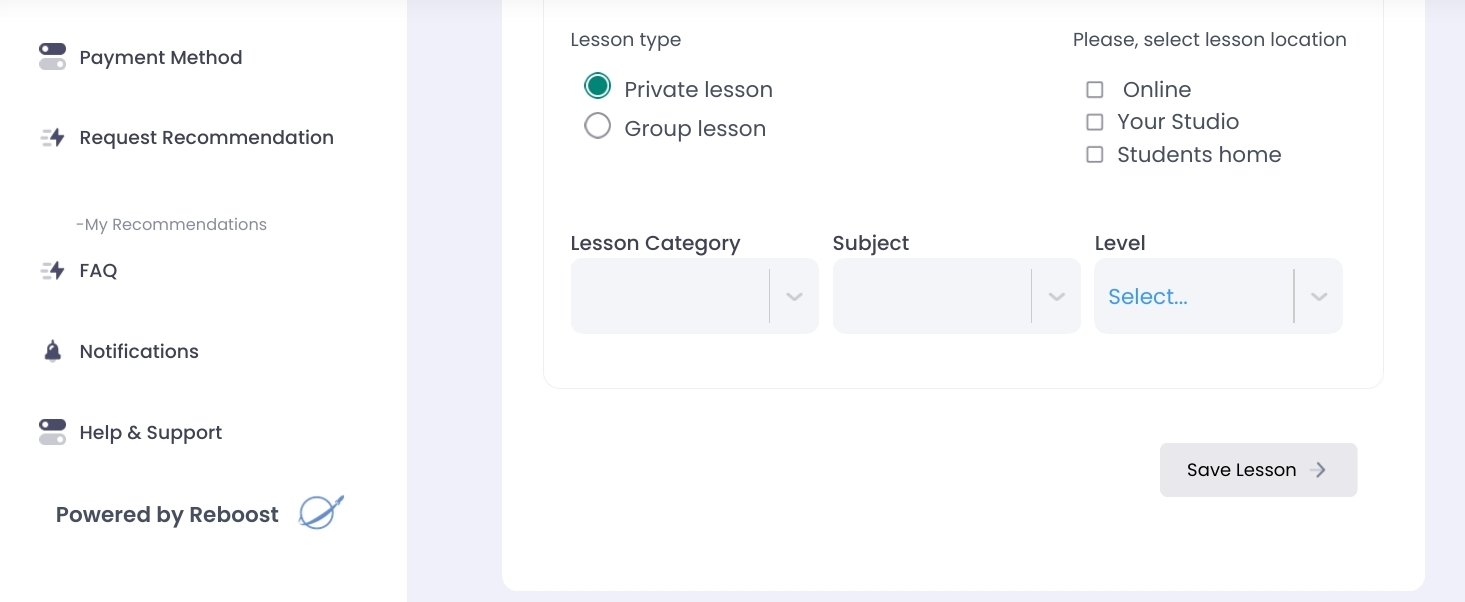Enable the Students home checkbox
Image resolution: width=1465 pixels, height=602 pixels.
1095,155
